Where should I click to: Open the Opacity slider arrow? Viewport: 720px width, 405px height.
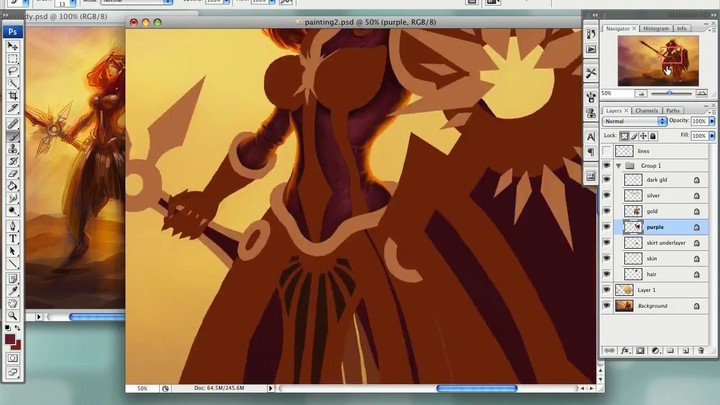[x=712, y=121]
